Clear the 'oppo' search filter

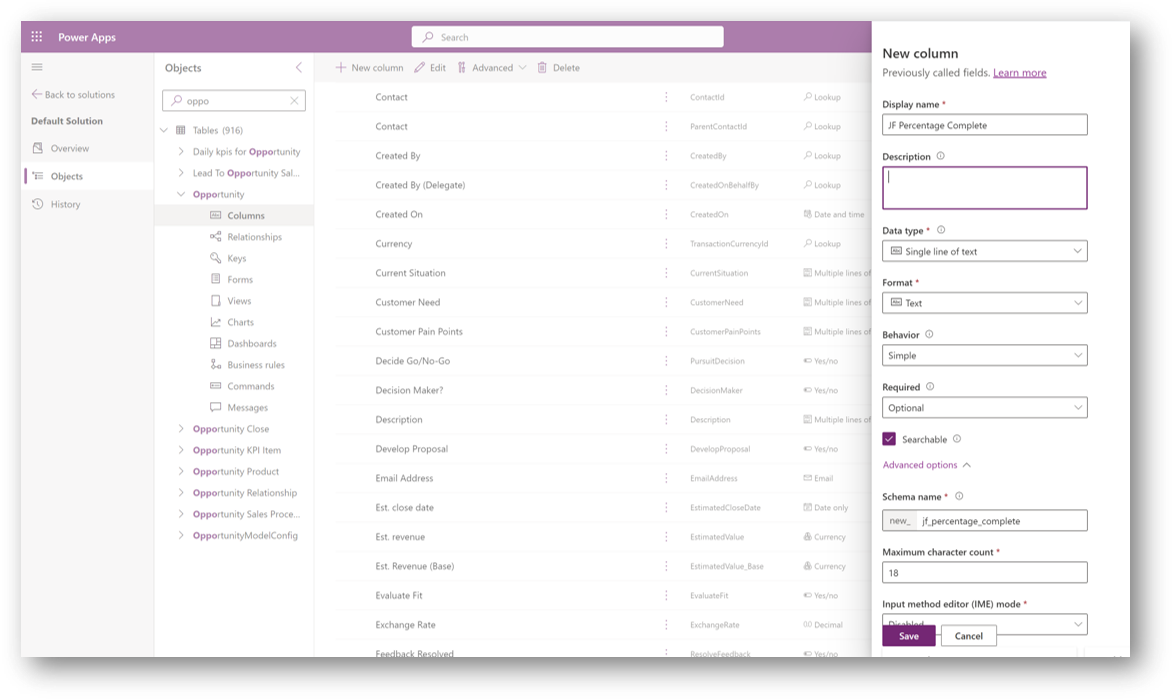(x=294, y=101)
